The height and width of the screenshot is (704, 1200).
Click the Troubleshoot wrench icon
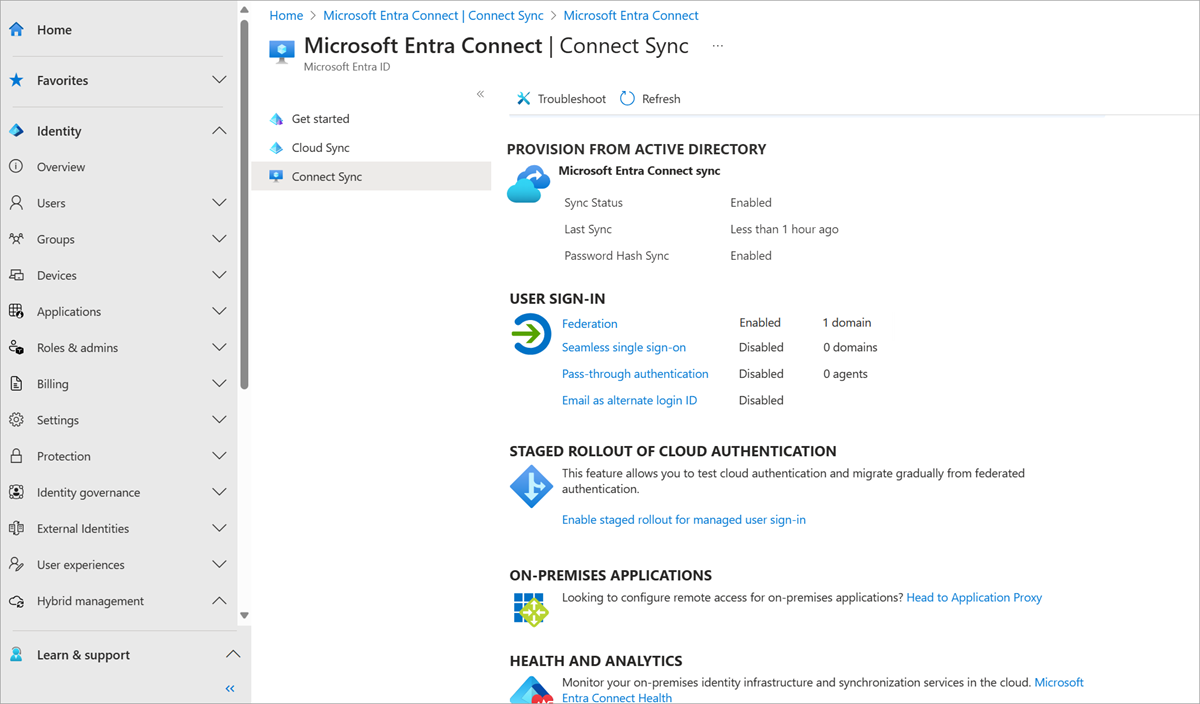[x=524, y=98]
